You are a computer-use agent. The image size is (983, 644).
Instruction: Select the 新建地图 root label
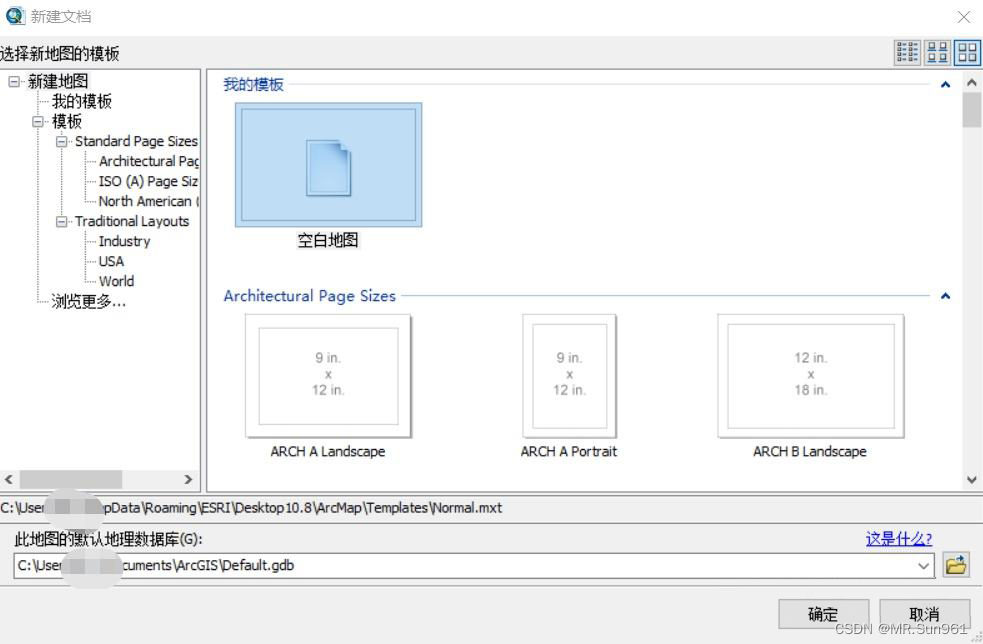(58, 81)
